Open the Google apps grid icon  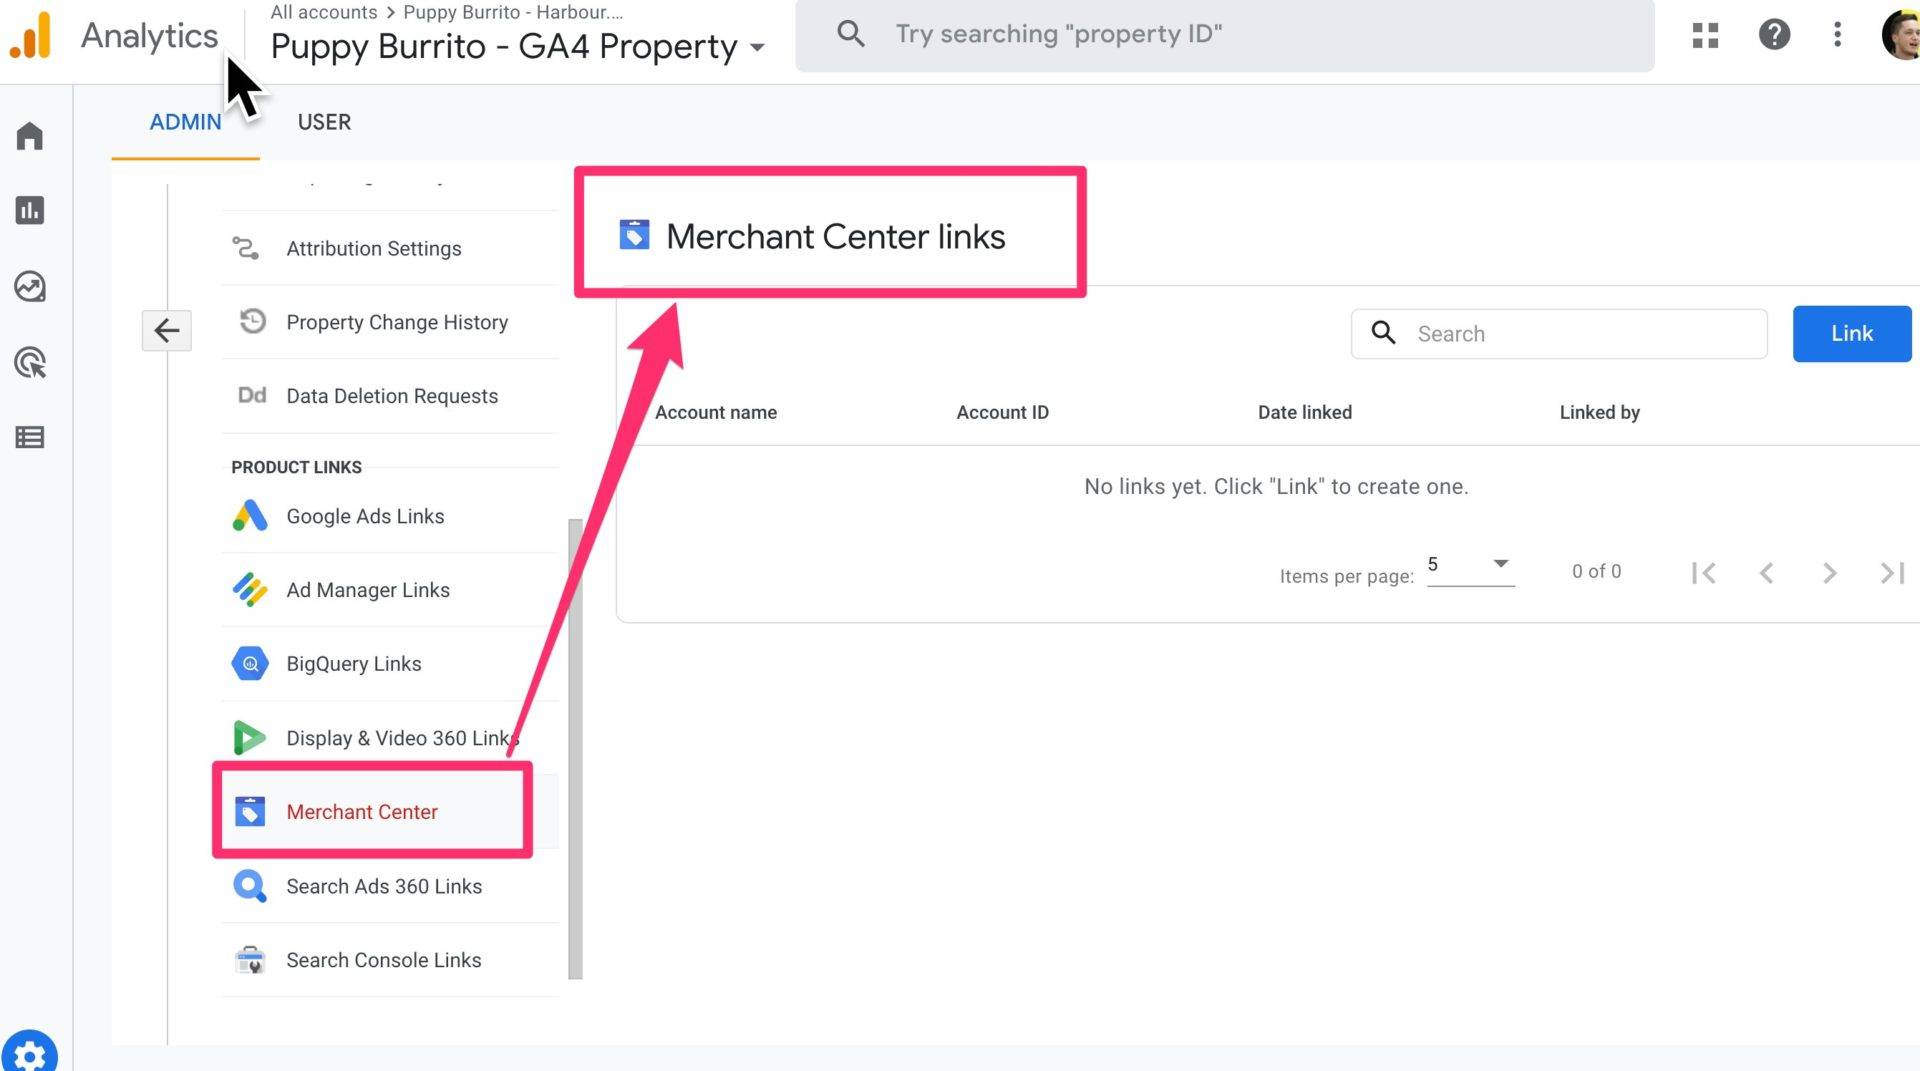point(1704,34)
